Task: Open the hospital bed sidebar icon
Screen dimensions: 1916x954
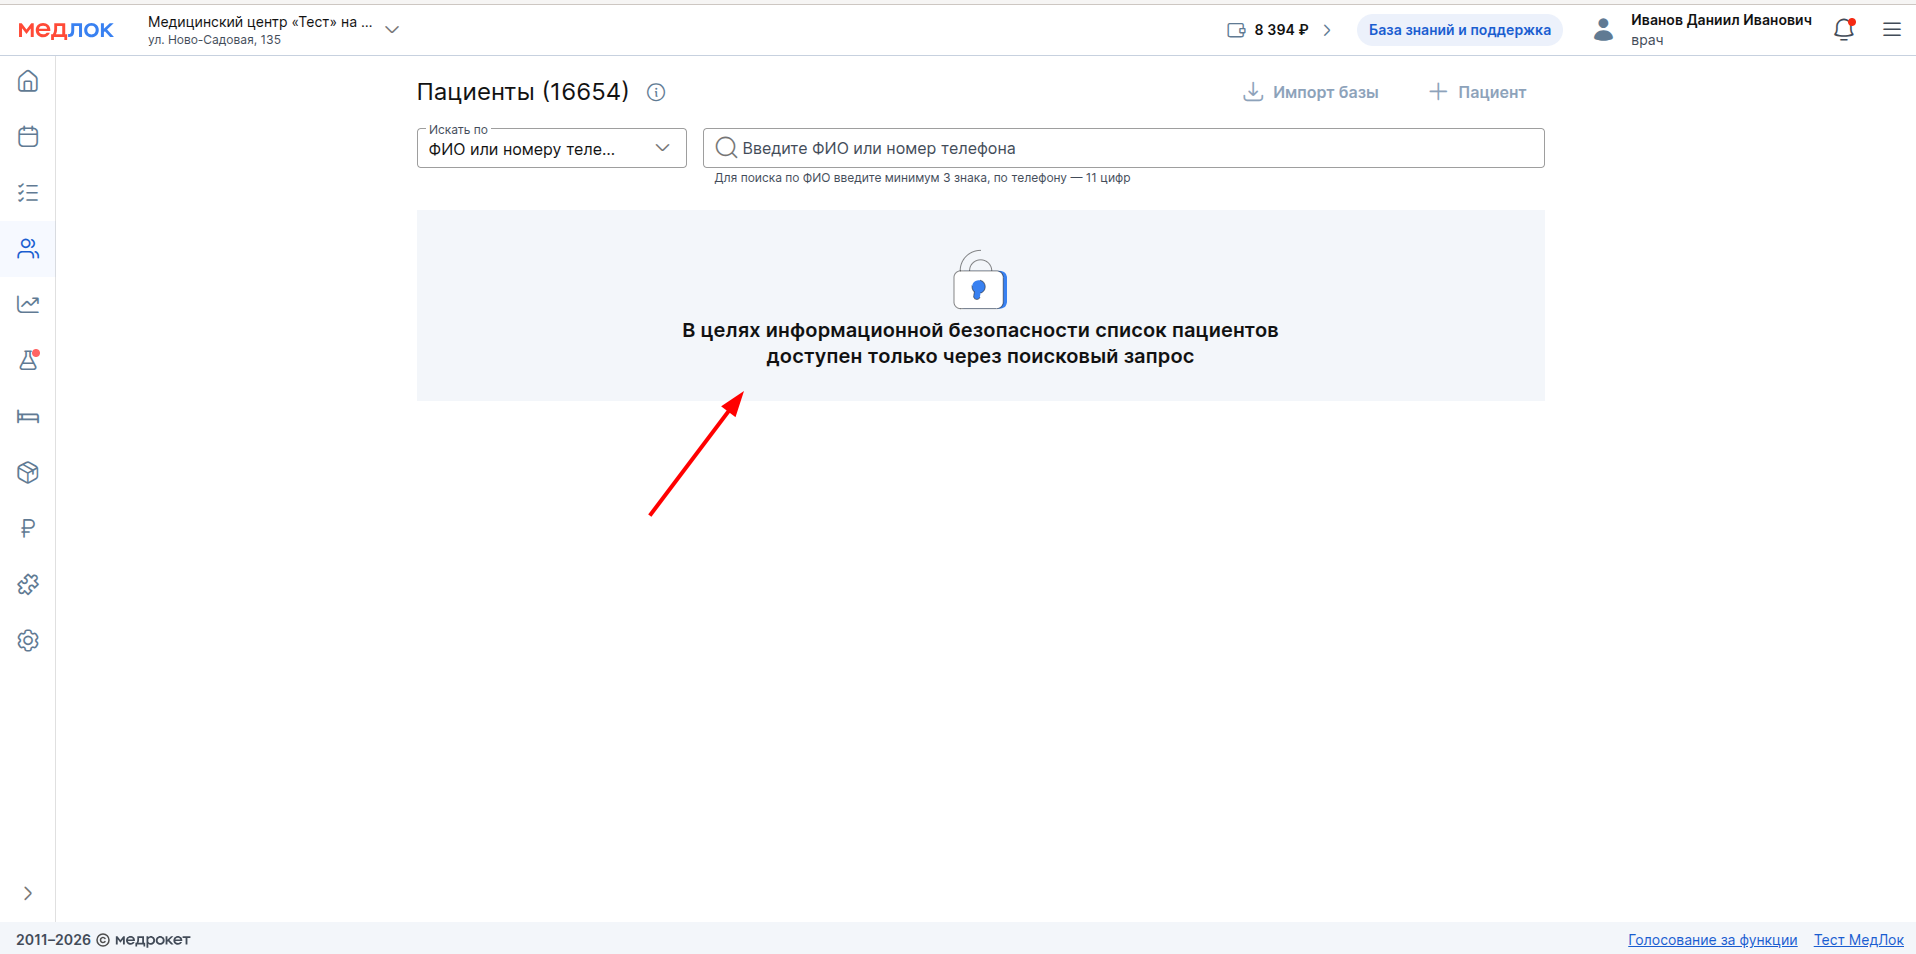Action: 28,416
